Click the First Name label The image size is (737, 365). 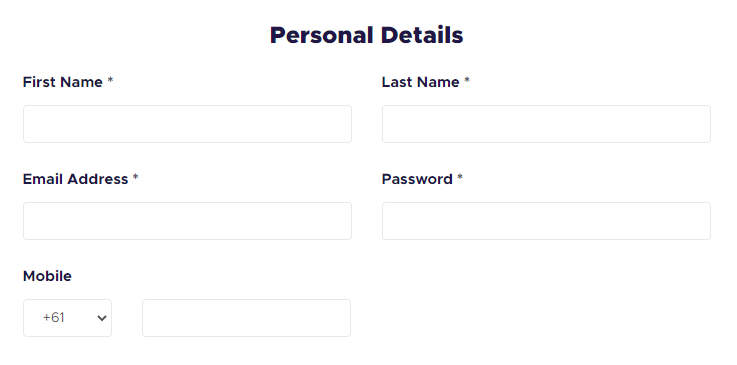[63, 82]
